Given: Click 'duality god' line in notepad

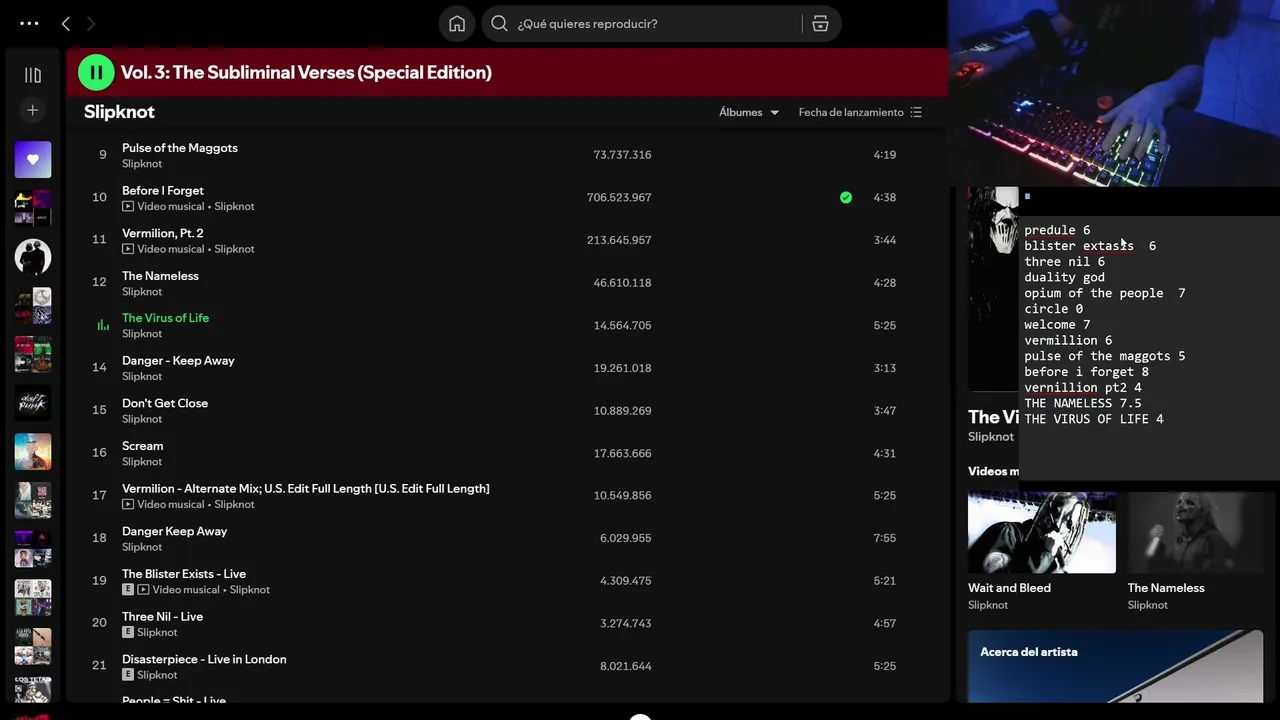Looking at the screenshot, I should tap(1064, 277).
